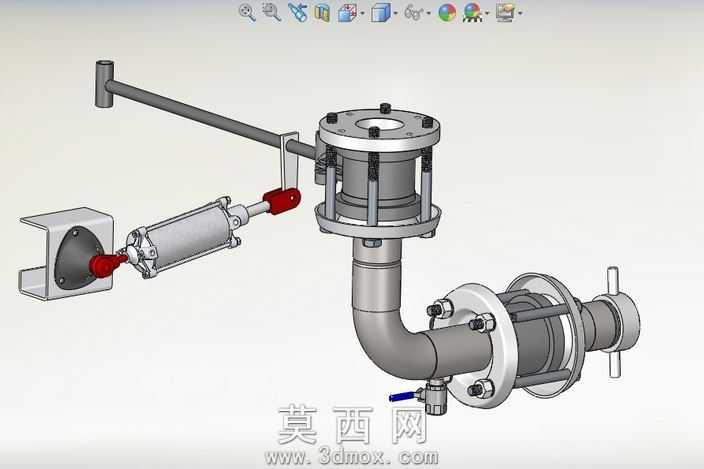
Task: Click the Apply Scene icon
Action: click(x=472, y=13)
